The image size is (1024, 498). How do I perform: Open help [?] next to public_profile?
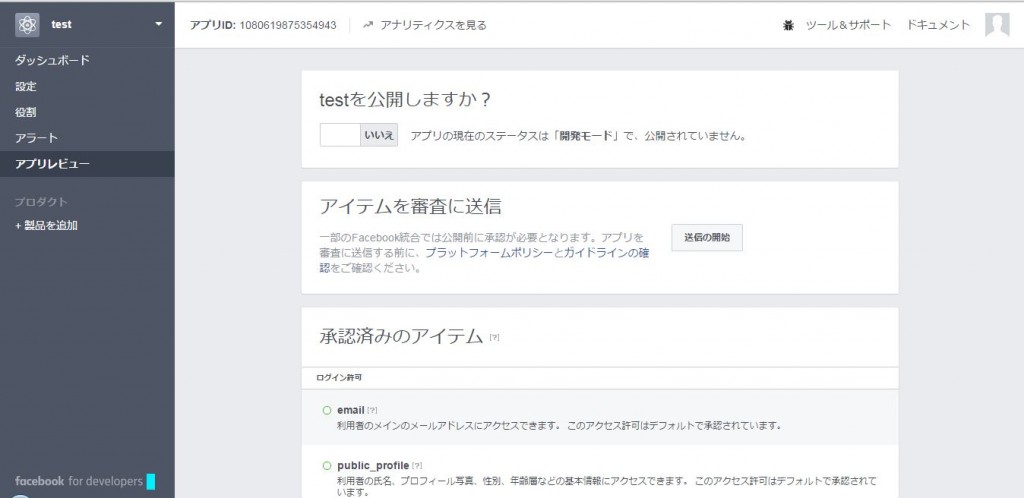[417, 466]
